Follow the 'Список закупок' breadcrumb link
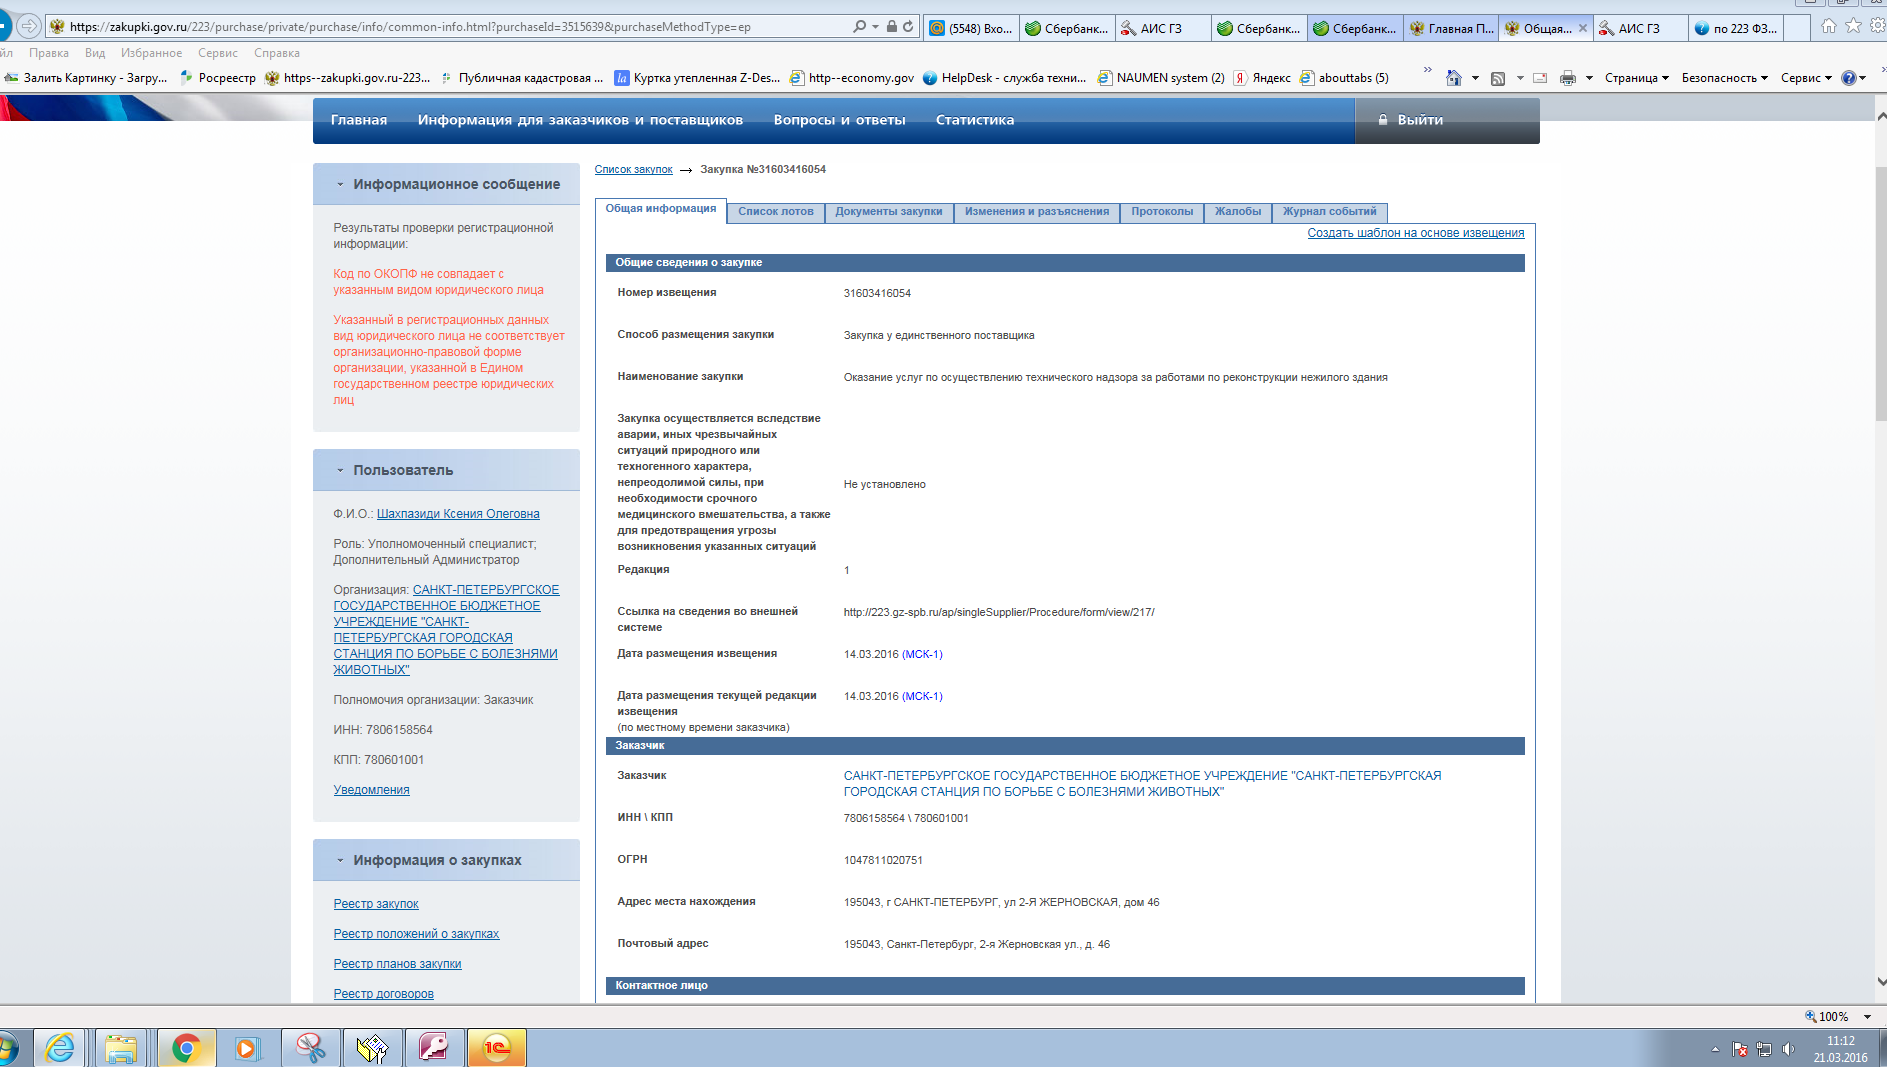The height and width of the screenshot is (1067, 1887). (x=633, y=170)
